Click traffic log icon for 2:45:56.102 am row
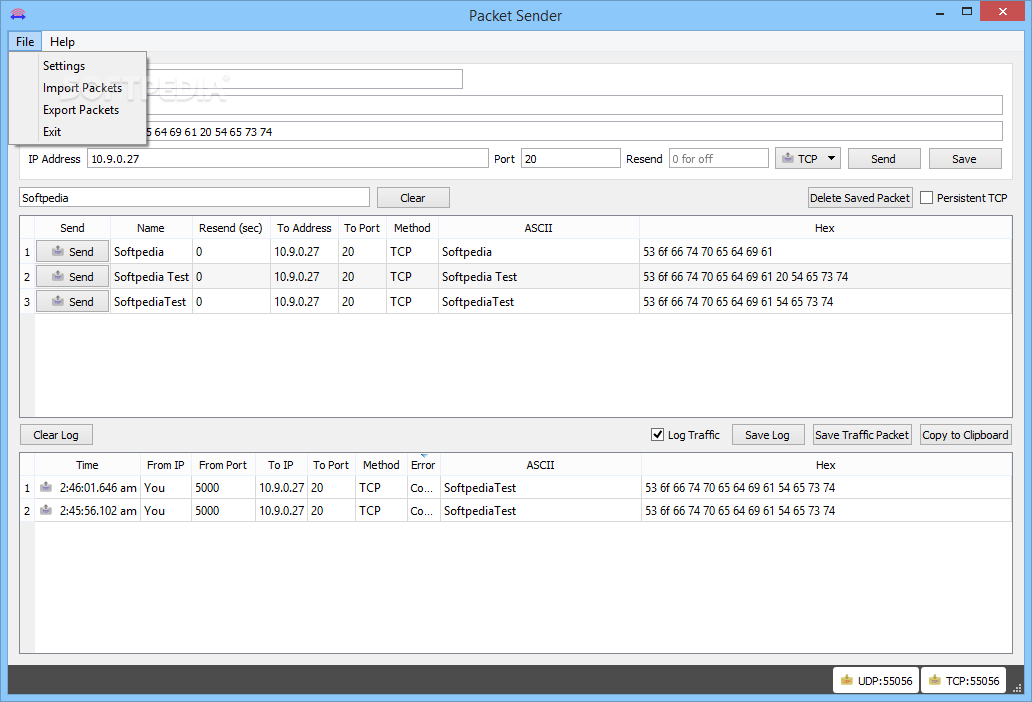The image size is (1032, 702). tap(46, 511)
